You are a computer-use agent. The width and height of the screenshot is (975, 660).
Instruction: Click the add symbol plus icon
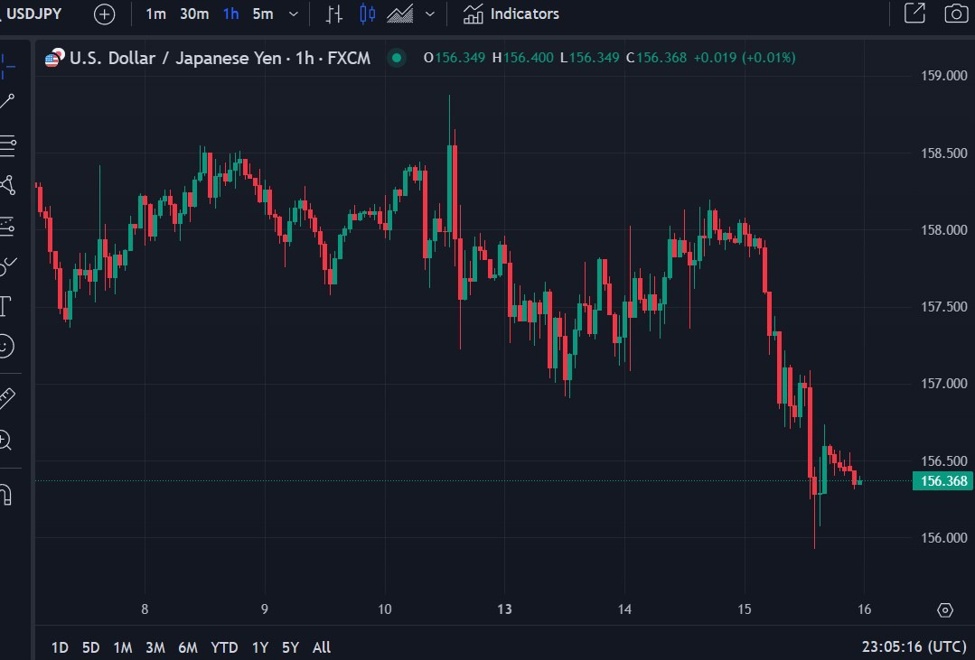[104, 14]
